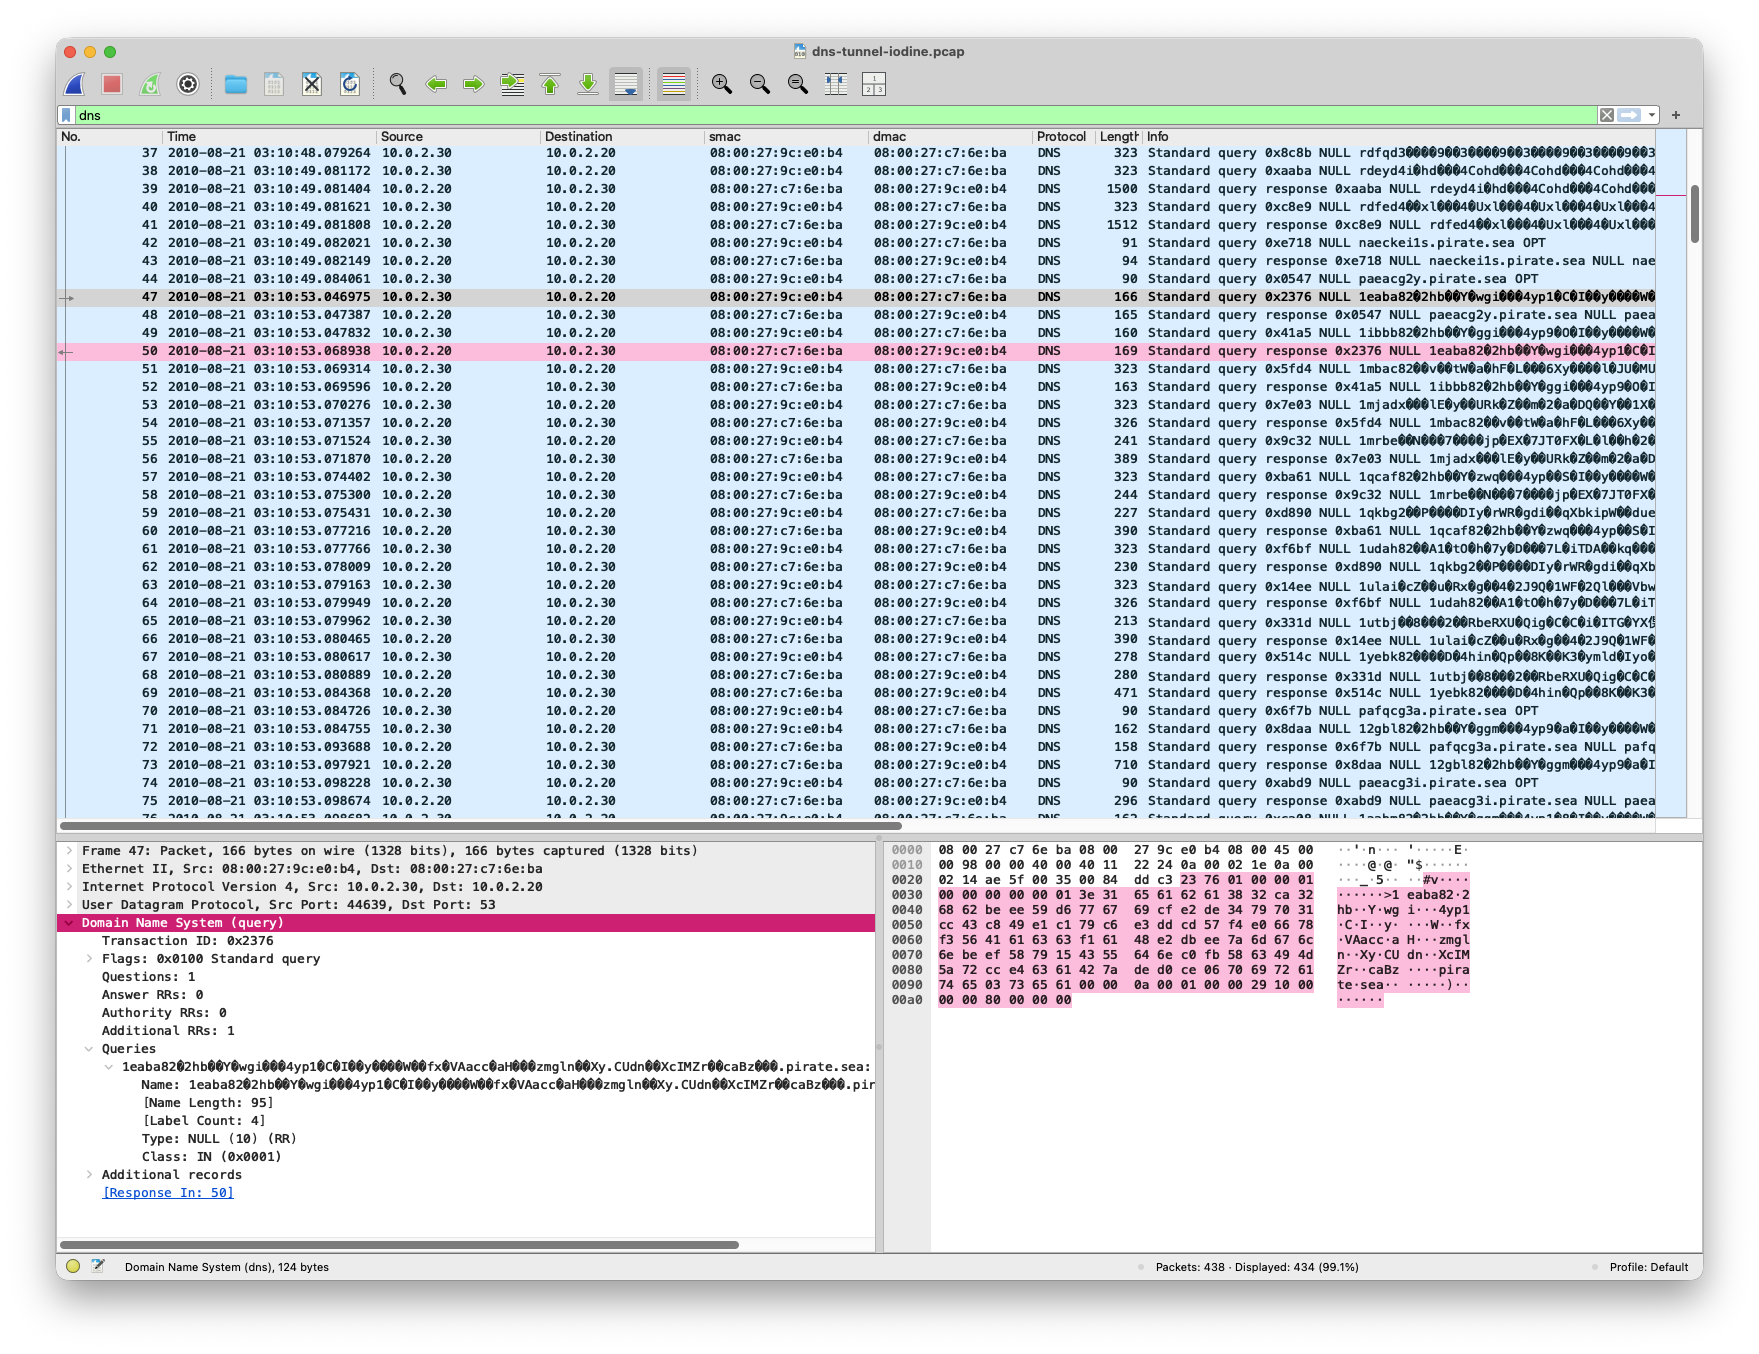1759x1354 pixels.
Task: Expand Flags: 0x0100 Standard query
Action: pos(89,959)
